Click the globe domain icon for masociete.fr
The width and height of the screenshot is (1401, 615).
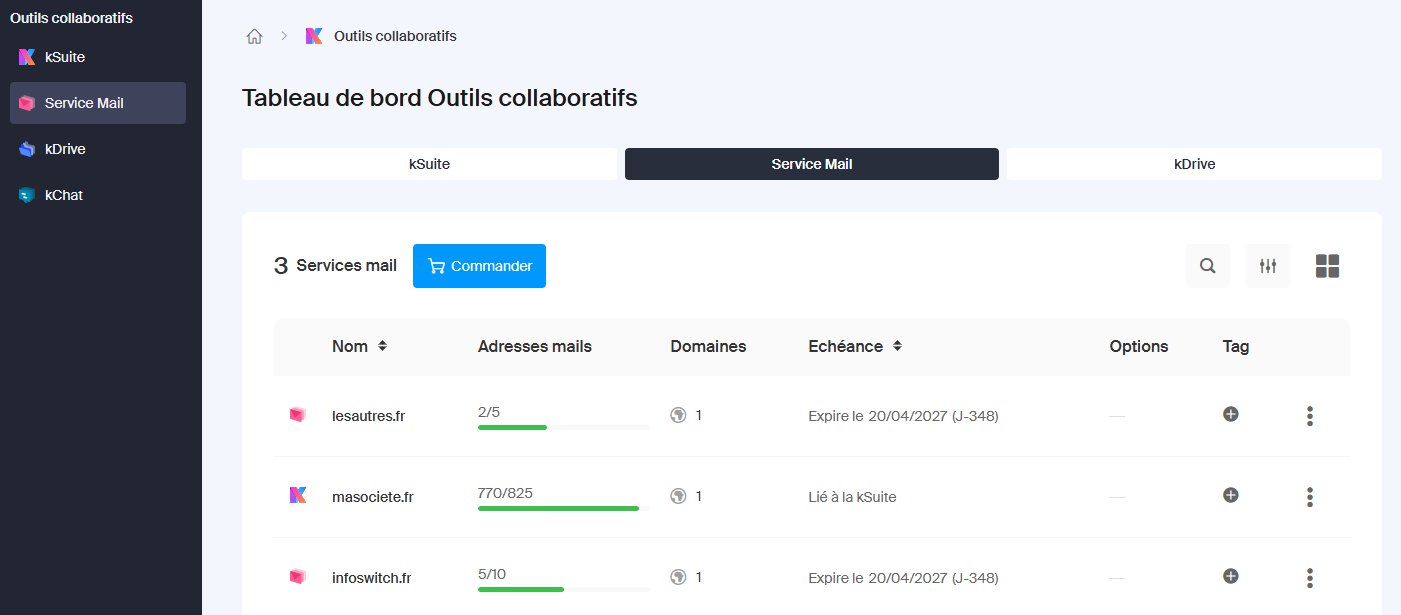point(678,496)
